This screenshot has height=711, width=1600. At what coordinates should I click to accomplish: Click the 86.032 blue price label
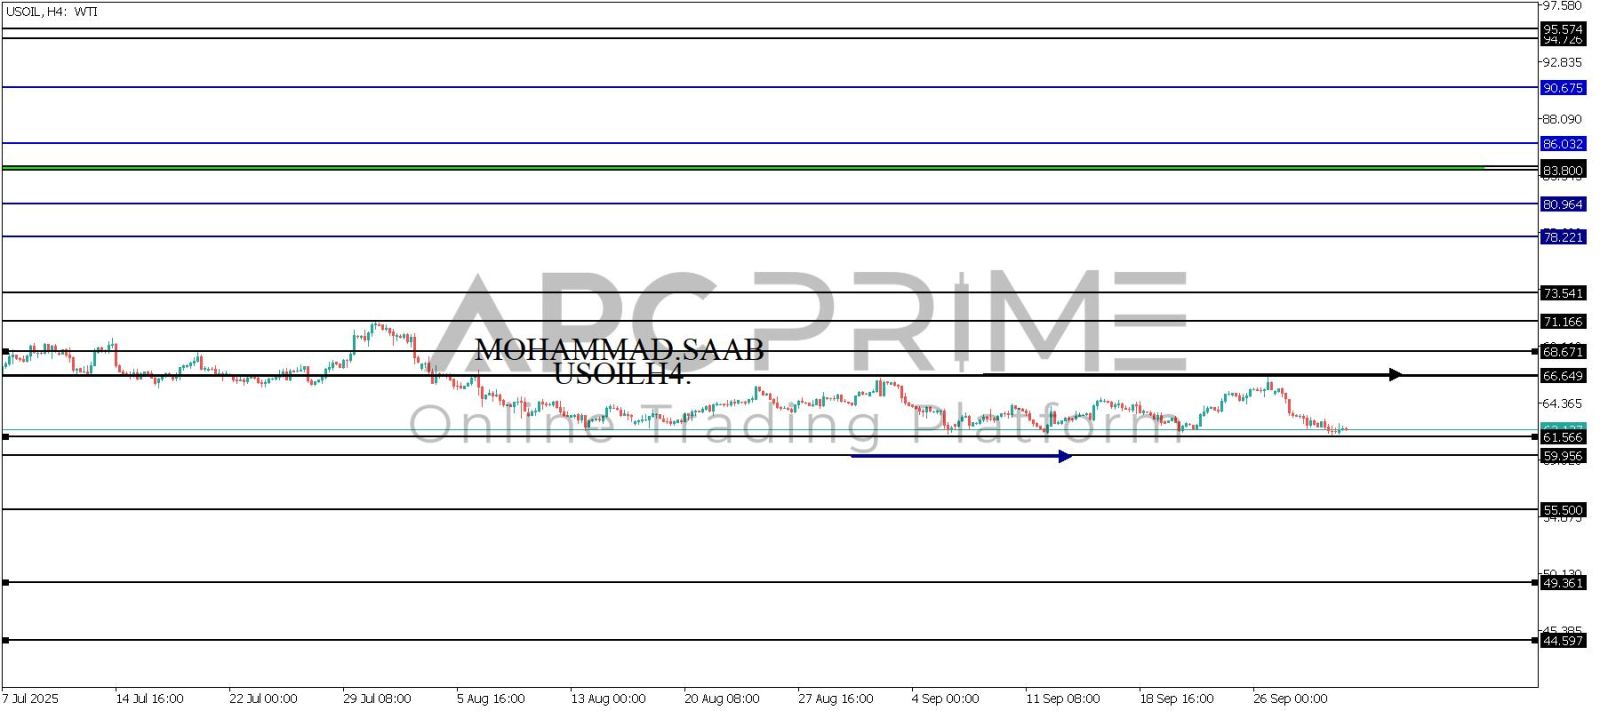pyautogui.click(x=1562, y=144)
